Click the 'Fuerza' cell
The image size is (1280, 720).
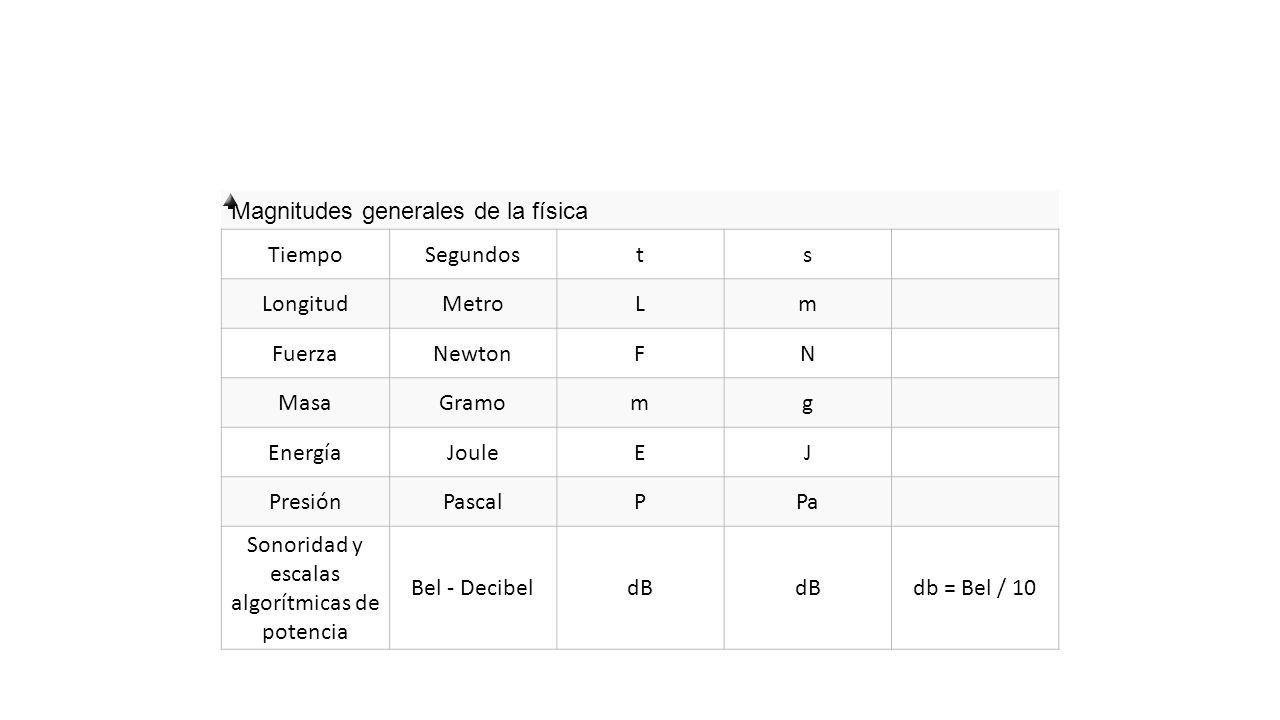click(x=305, y=353)
